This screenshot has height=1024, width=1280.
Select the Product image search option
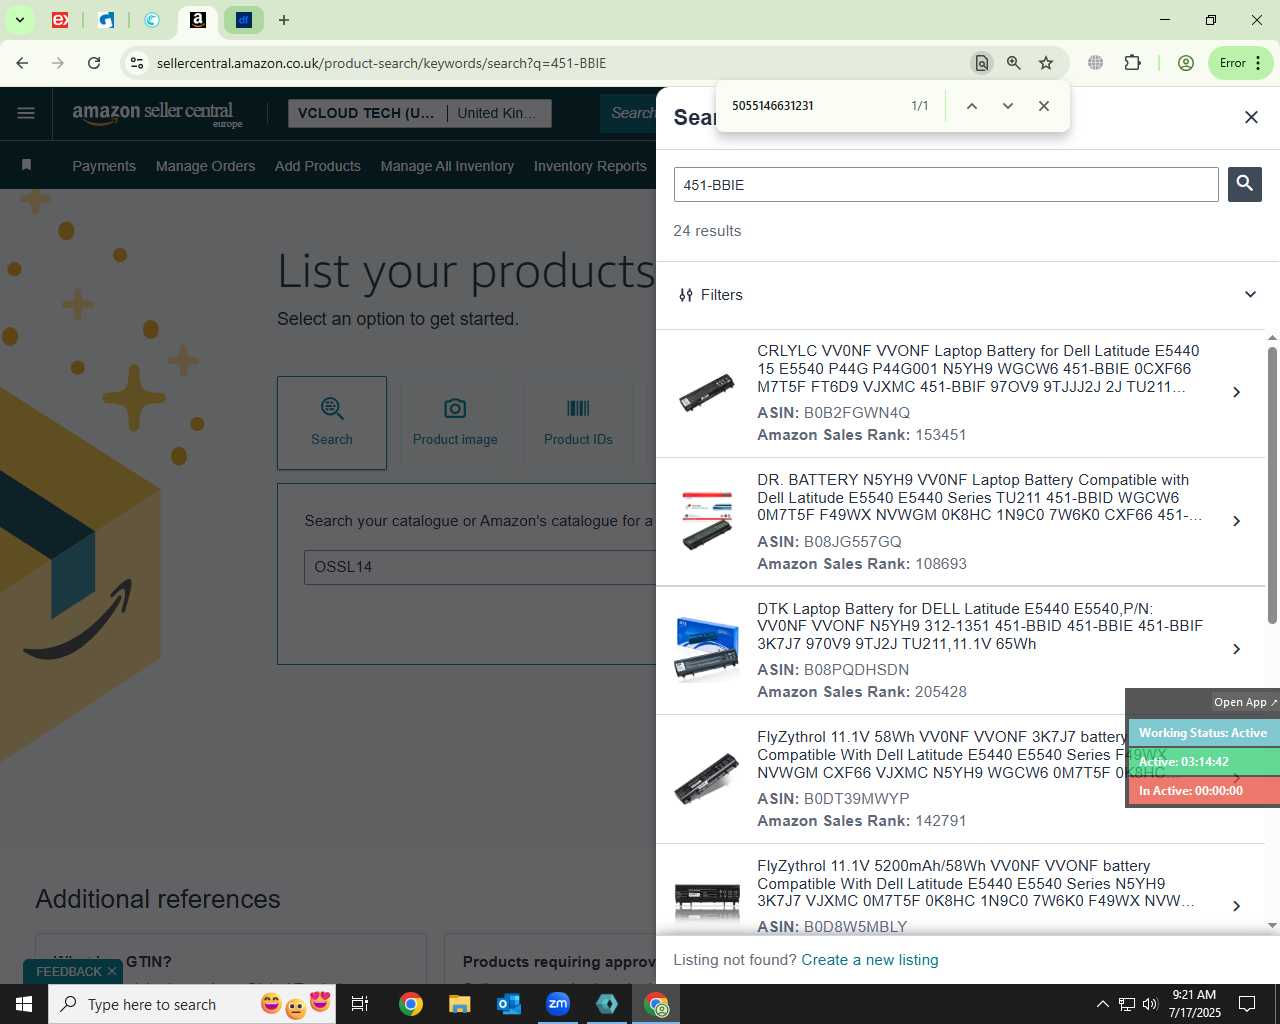tap(455, 422)
